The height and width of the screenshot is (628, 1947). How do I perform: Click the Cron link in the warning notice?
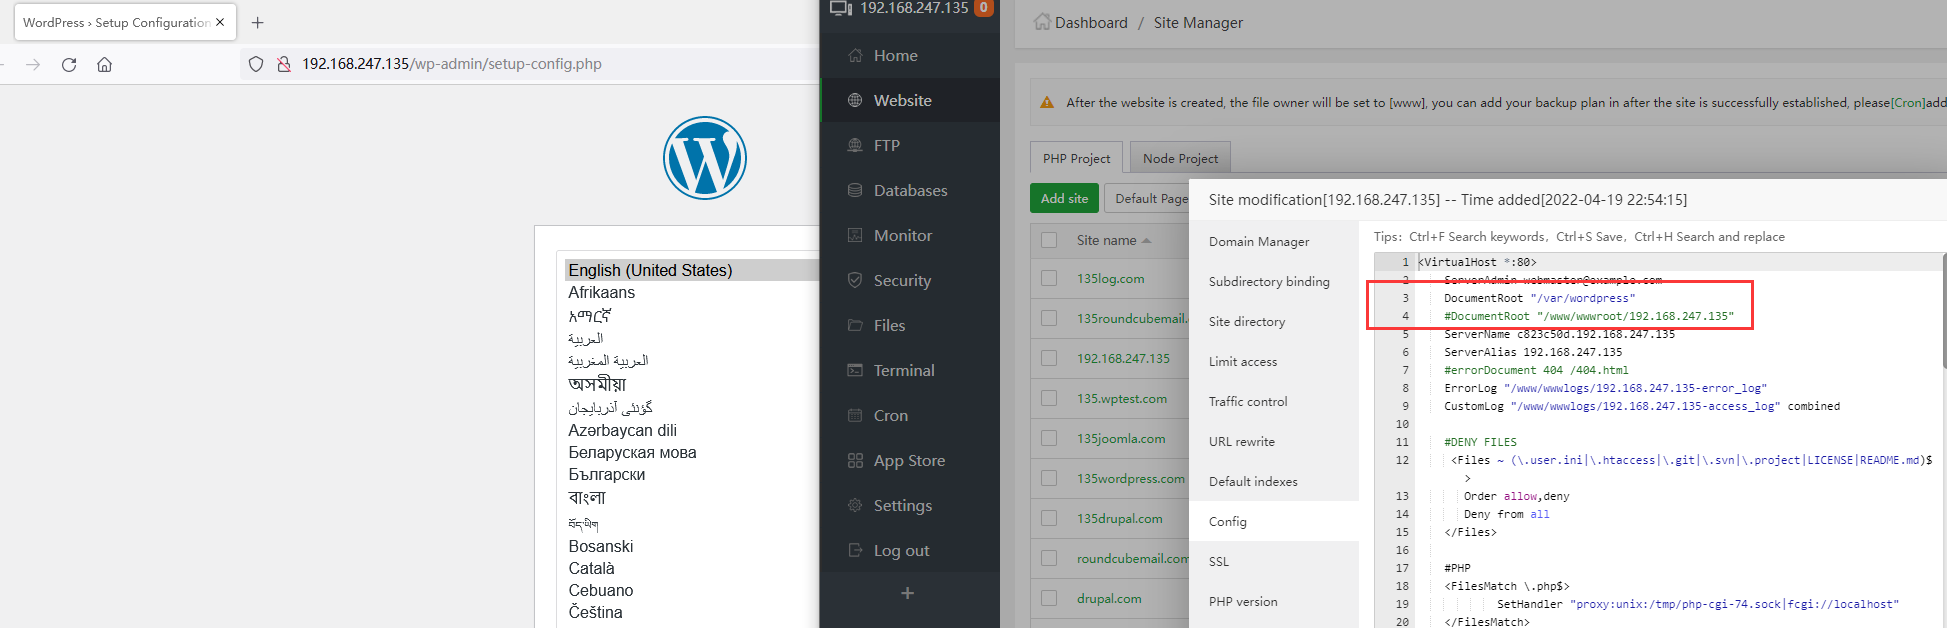[1908, 102]
